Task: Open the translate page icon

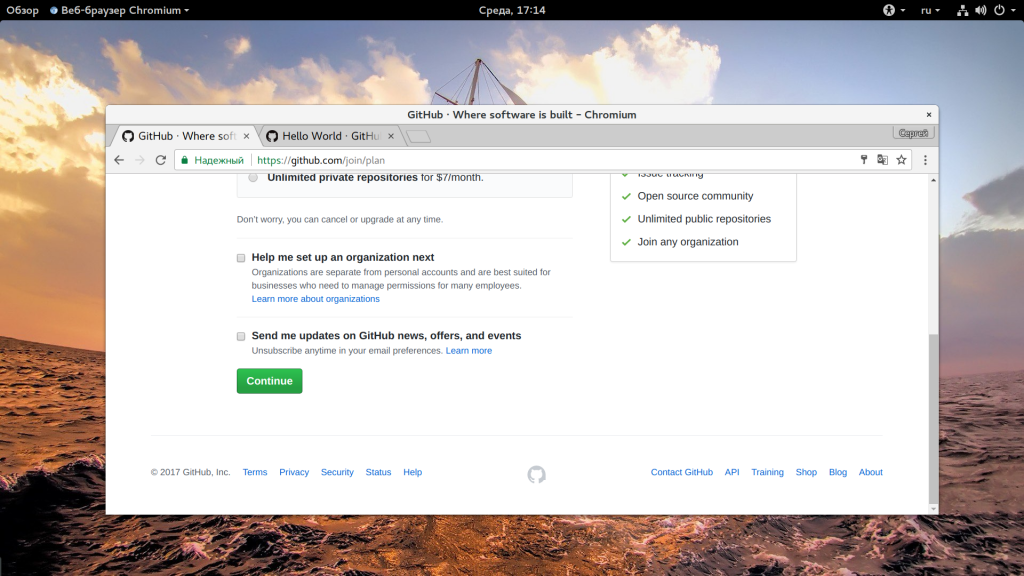Action: coord(882,160)
